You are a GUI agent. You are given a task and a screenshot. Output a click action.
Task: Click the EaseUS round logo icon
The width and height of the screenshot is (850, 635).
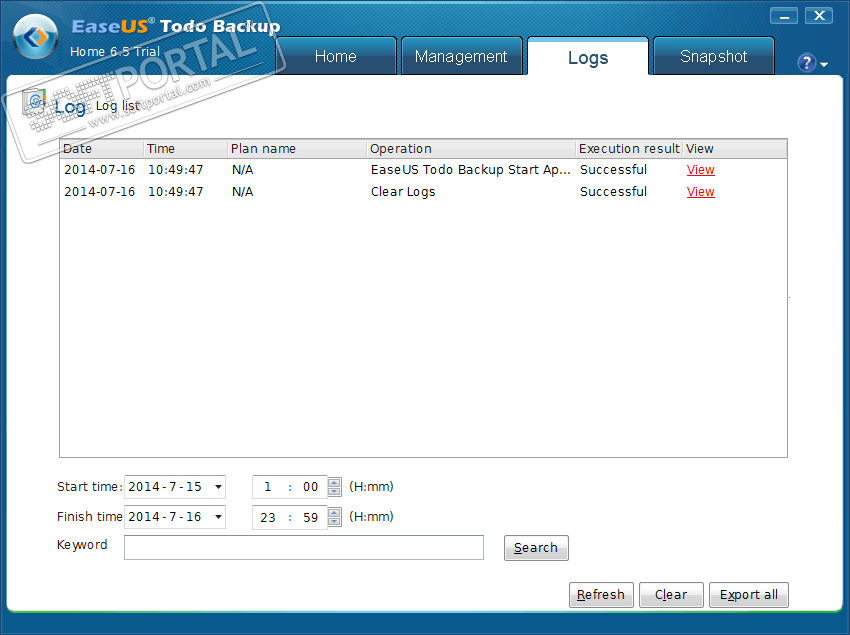coord(36,37)
